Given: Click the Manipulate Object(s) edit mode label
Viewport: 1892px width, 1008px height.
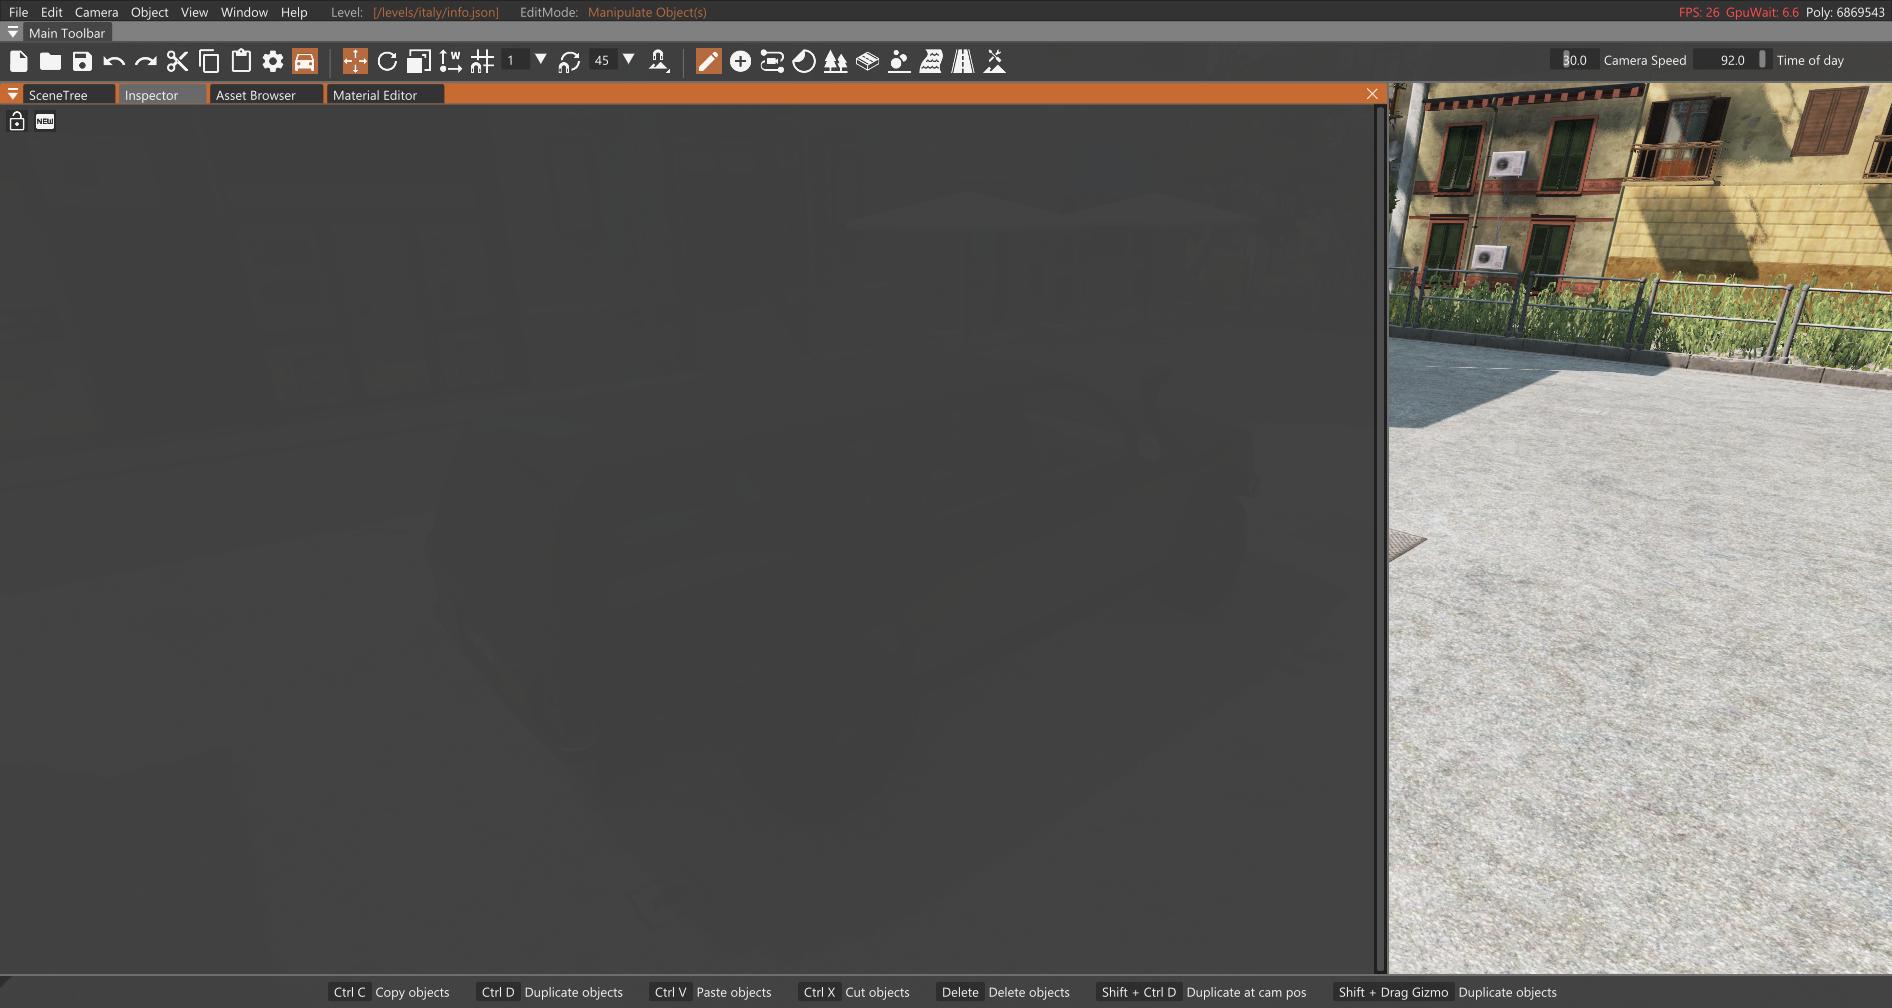Looking at the screenshot, I should point(647,12).
